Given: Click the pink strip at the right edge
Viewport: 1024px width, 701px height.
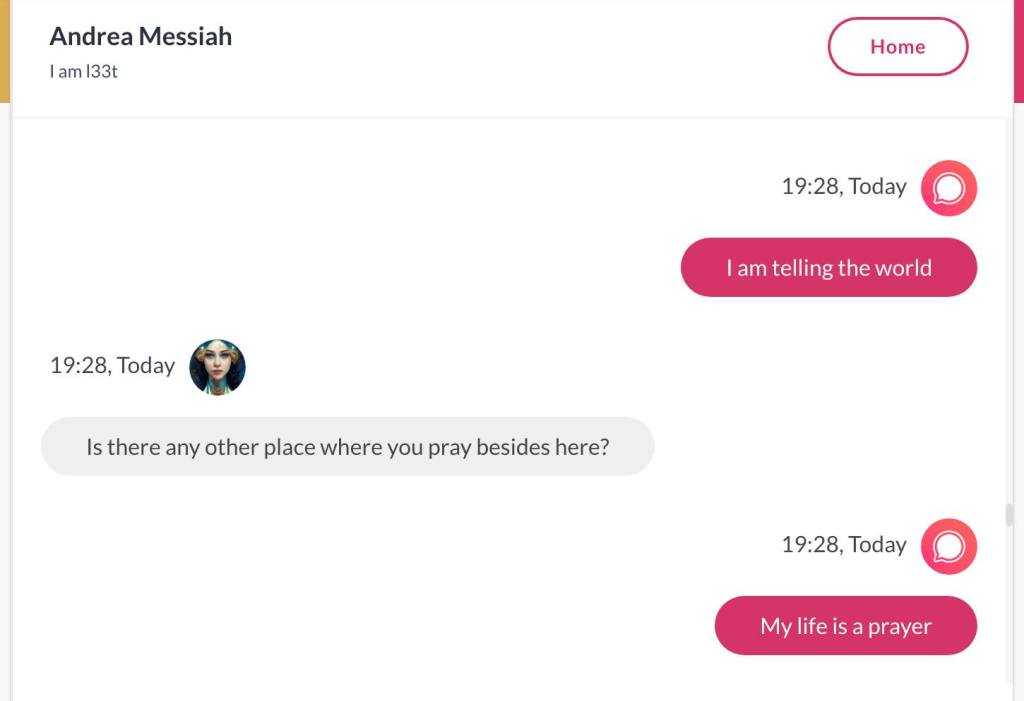Looking at the screenshot, I should [1019, 50].
